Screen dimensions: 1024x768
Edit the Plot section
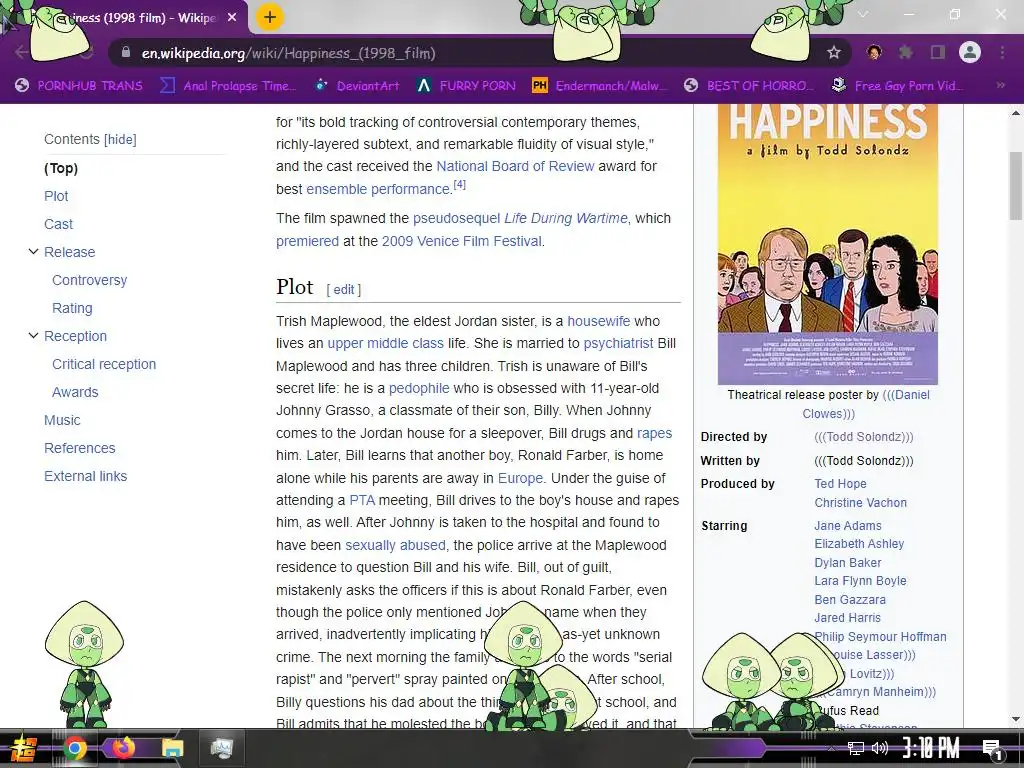coord(344,289)
